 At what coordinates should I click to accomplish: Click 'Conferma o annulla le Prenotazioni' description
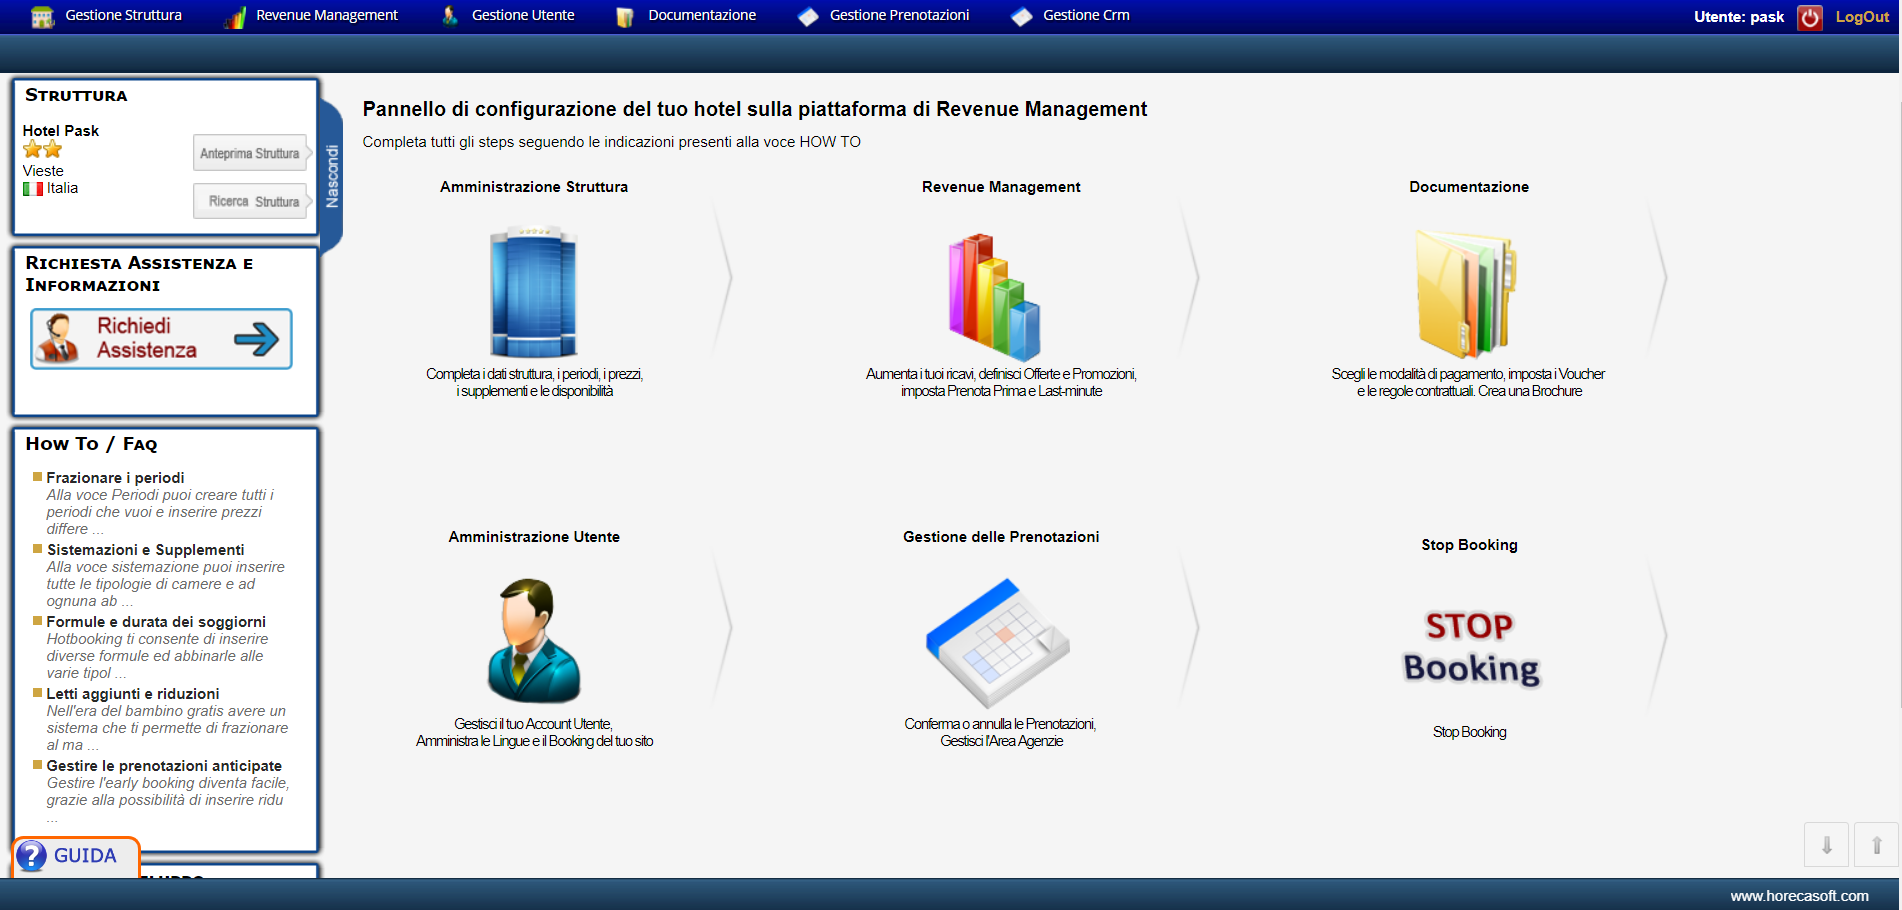[1001, 732]
